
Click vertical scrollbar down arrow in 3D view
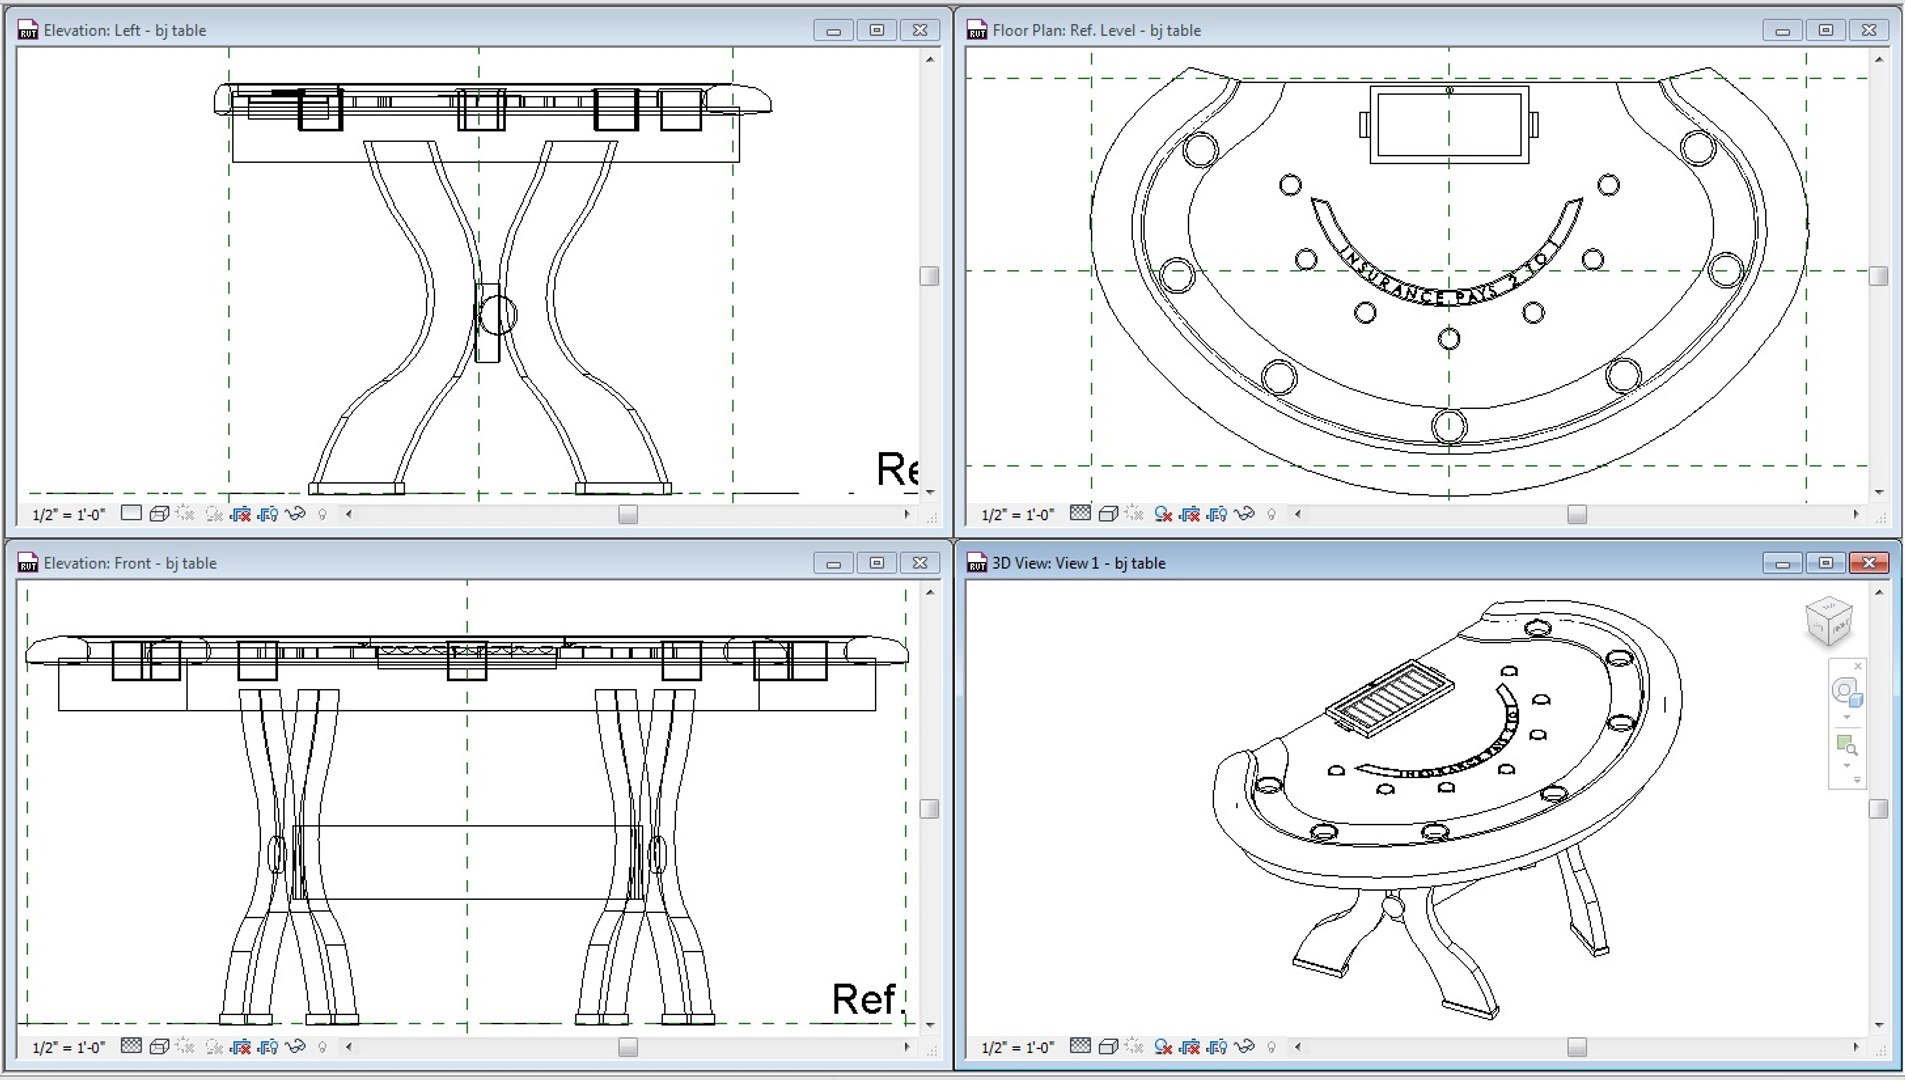tap(1879, 1025)
